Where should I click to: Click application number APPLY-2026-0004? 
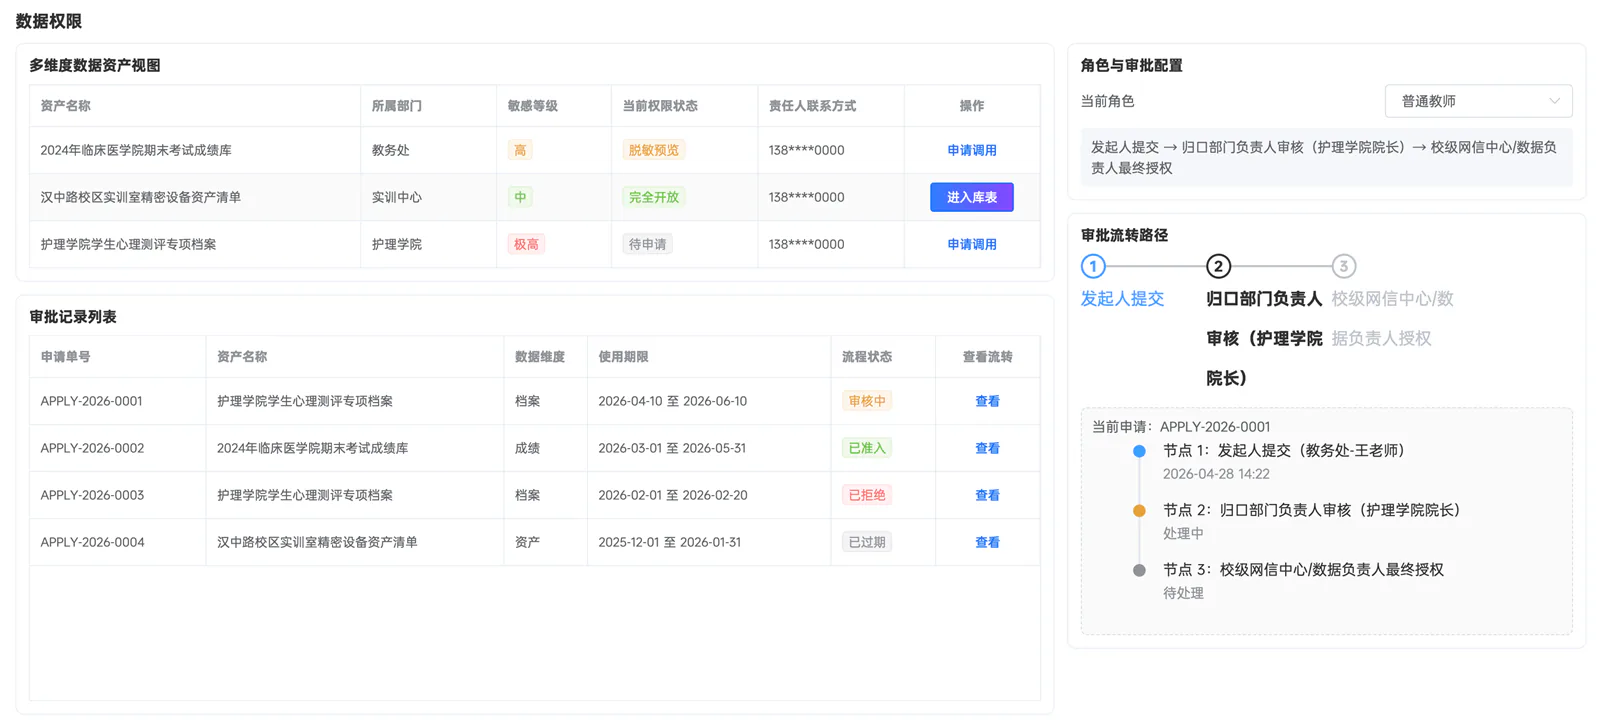[92, 542]
